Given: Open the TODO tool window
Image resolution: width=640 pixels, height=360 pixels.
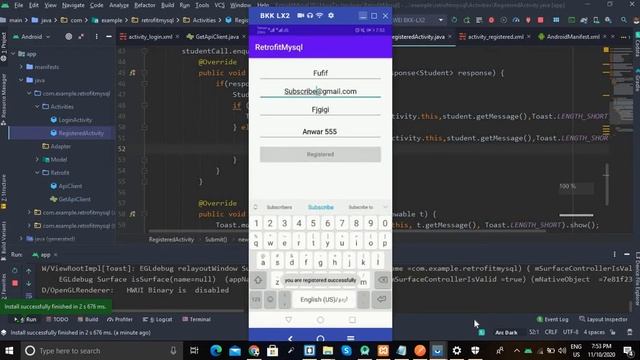Looking at the screenshot, I should [57, 319].
